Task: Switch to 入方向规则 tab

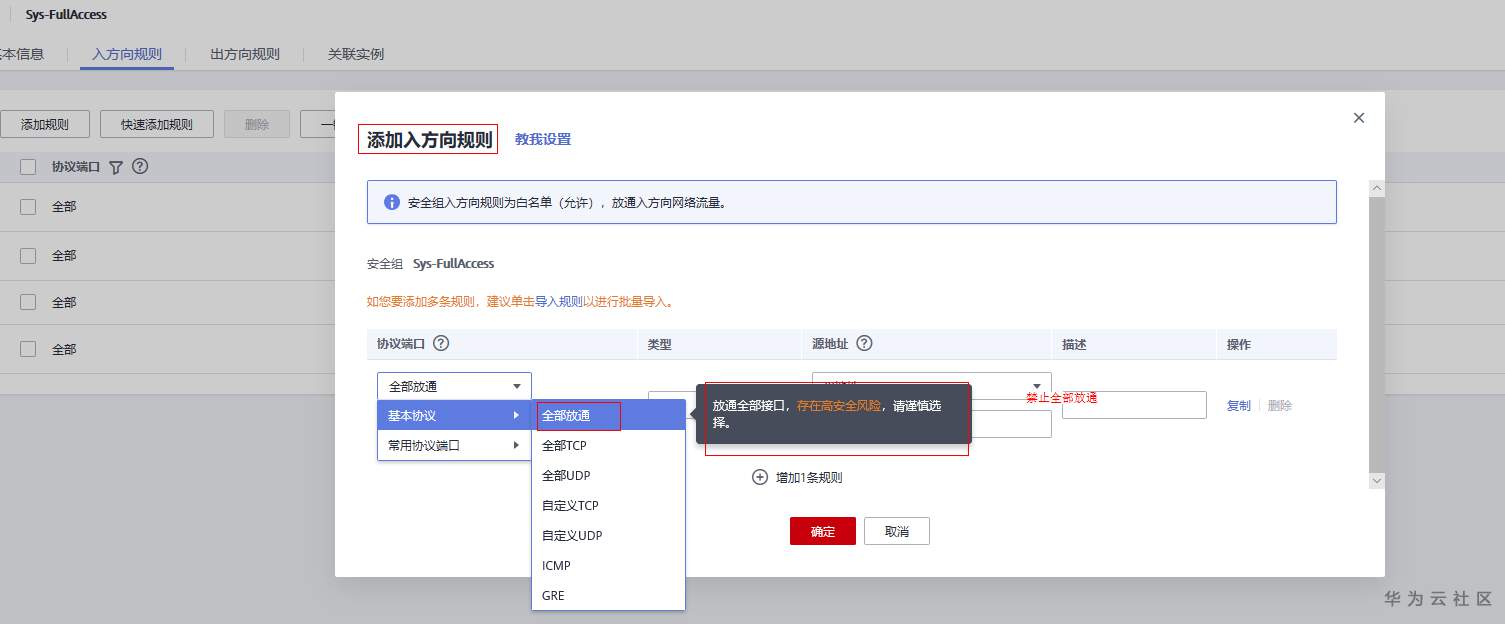Action: point(127,54)
